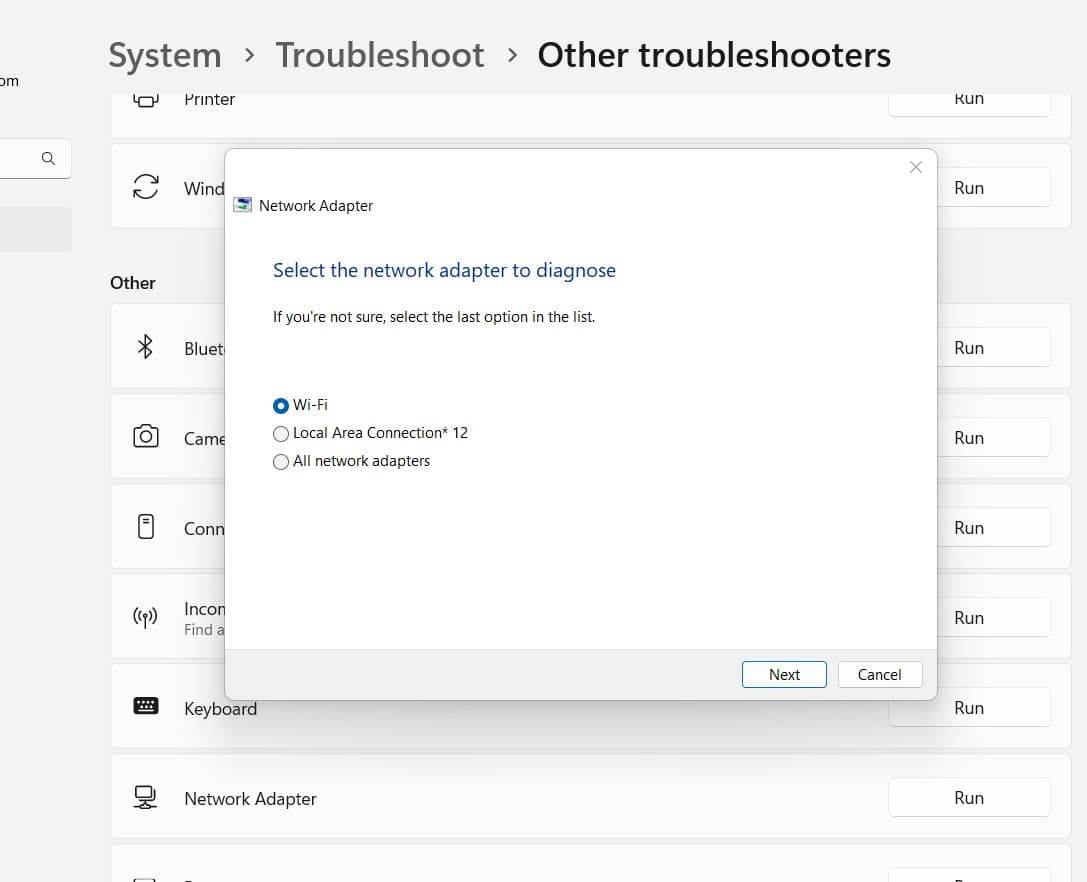Select the Wi-Fi radio button
The width and height of the screenshot is (1087, 882).
coord(281,405)
